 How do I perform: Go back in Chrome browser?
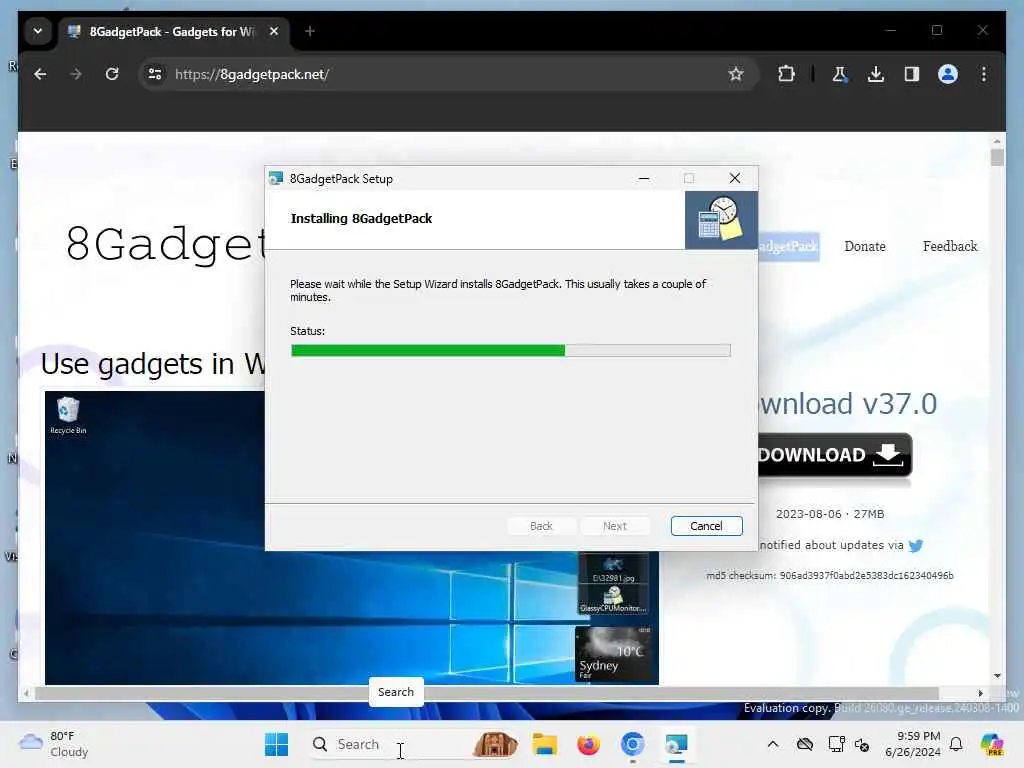coord(40,74)
